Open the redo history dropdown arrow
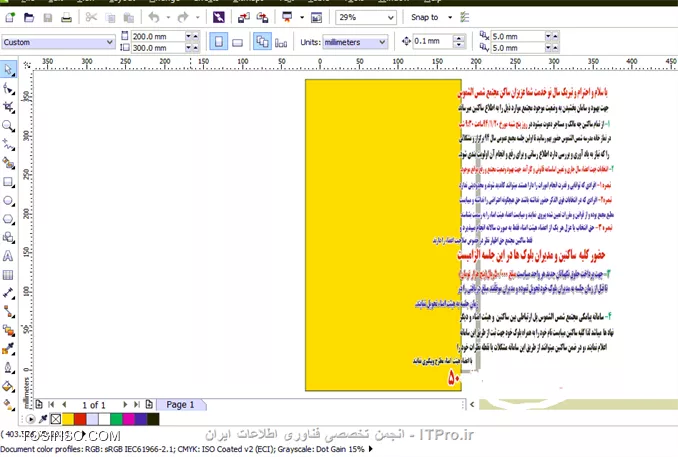678x457 pixels. [198, 17]
